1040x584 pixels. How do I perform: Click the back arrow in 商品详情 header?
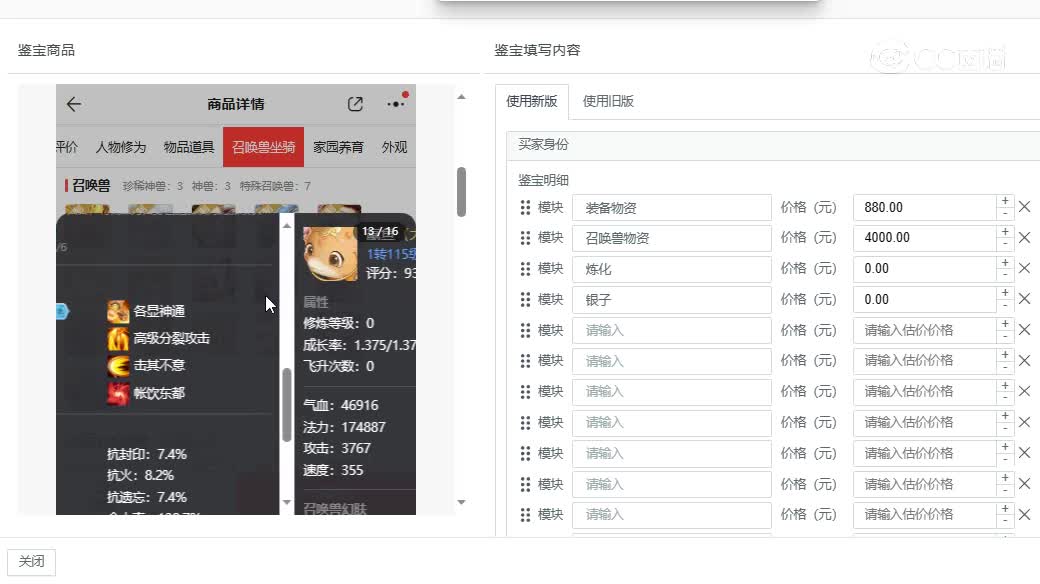click(74, 104)
